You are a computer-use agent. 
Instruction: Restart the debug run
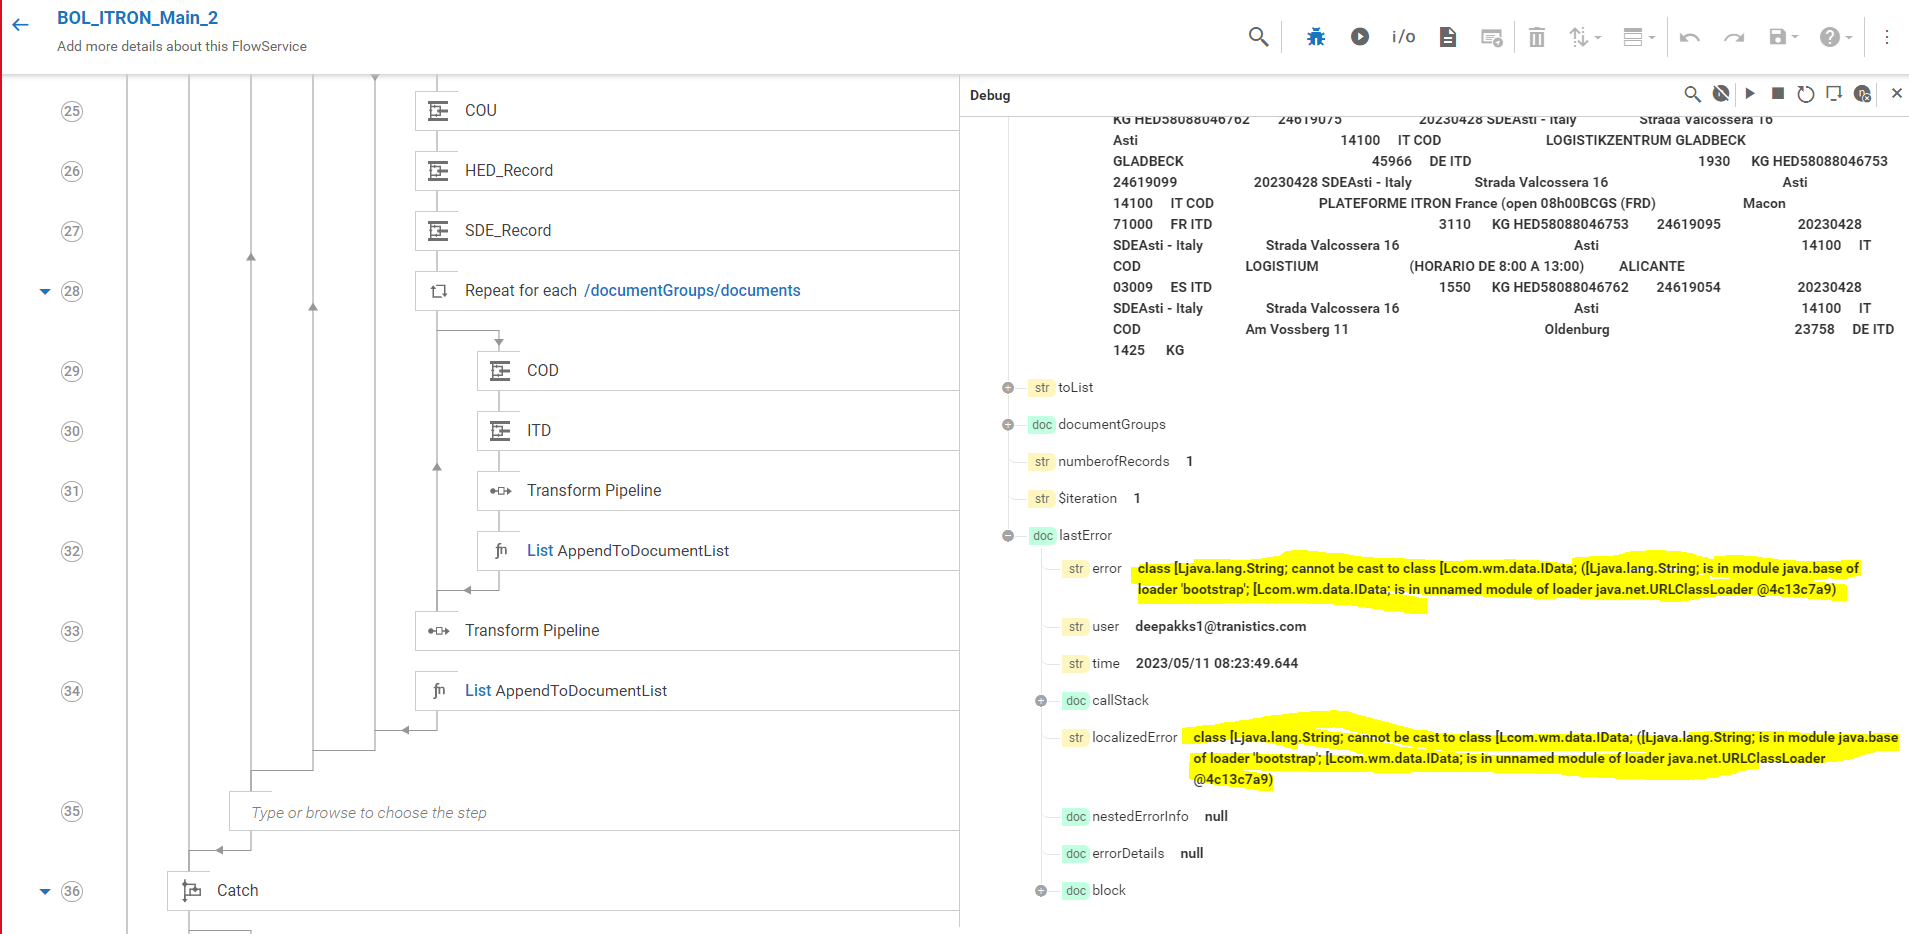coord(1805,94)
